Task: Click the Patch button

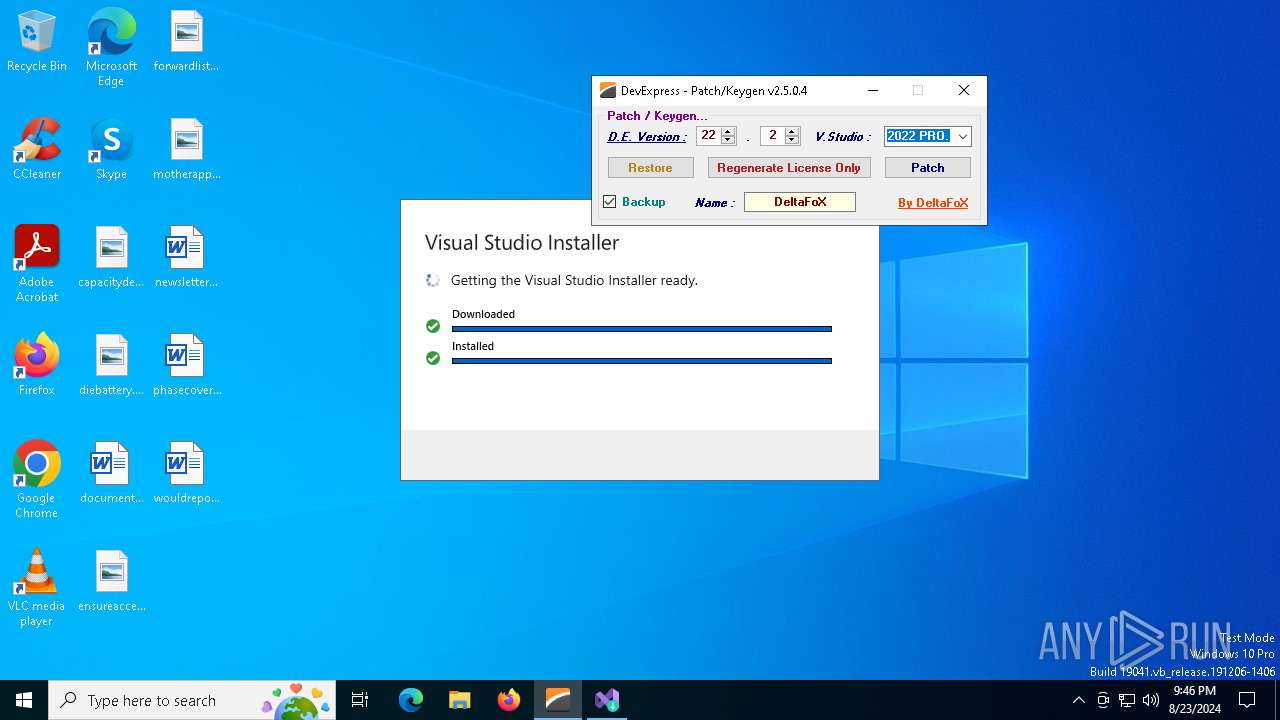Action: tap(927, 168)
